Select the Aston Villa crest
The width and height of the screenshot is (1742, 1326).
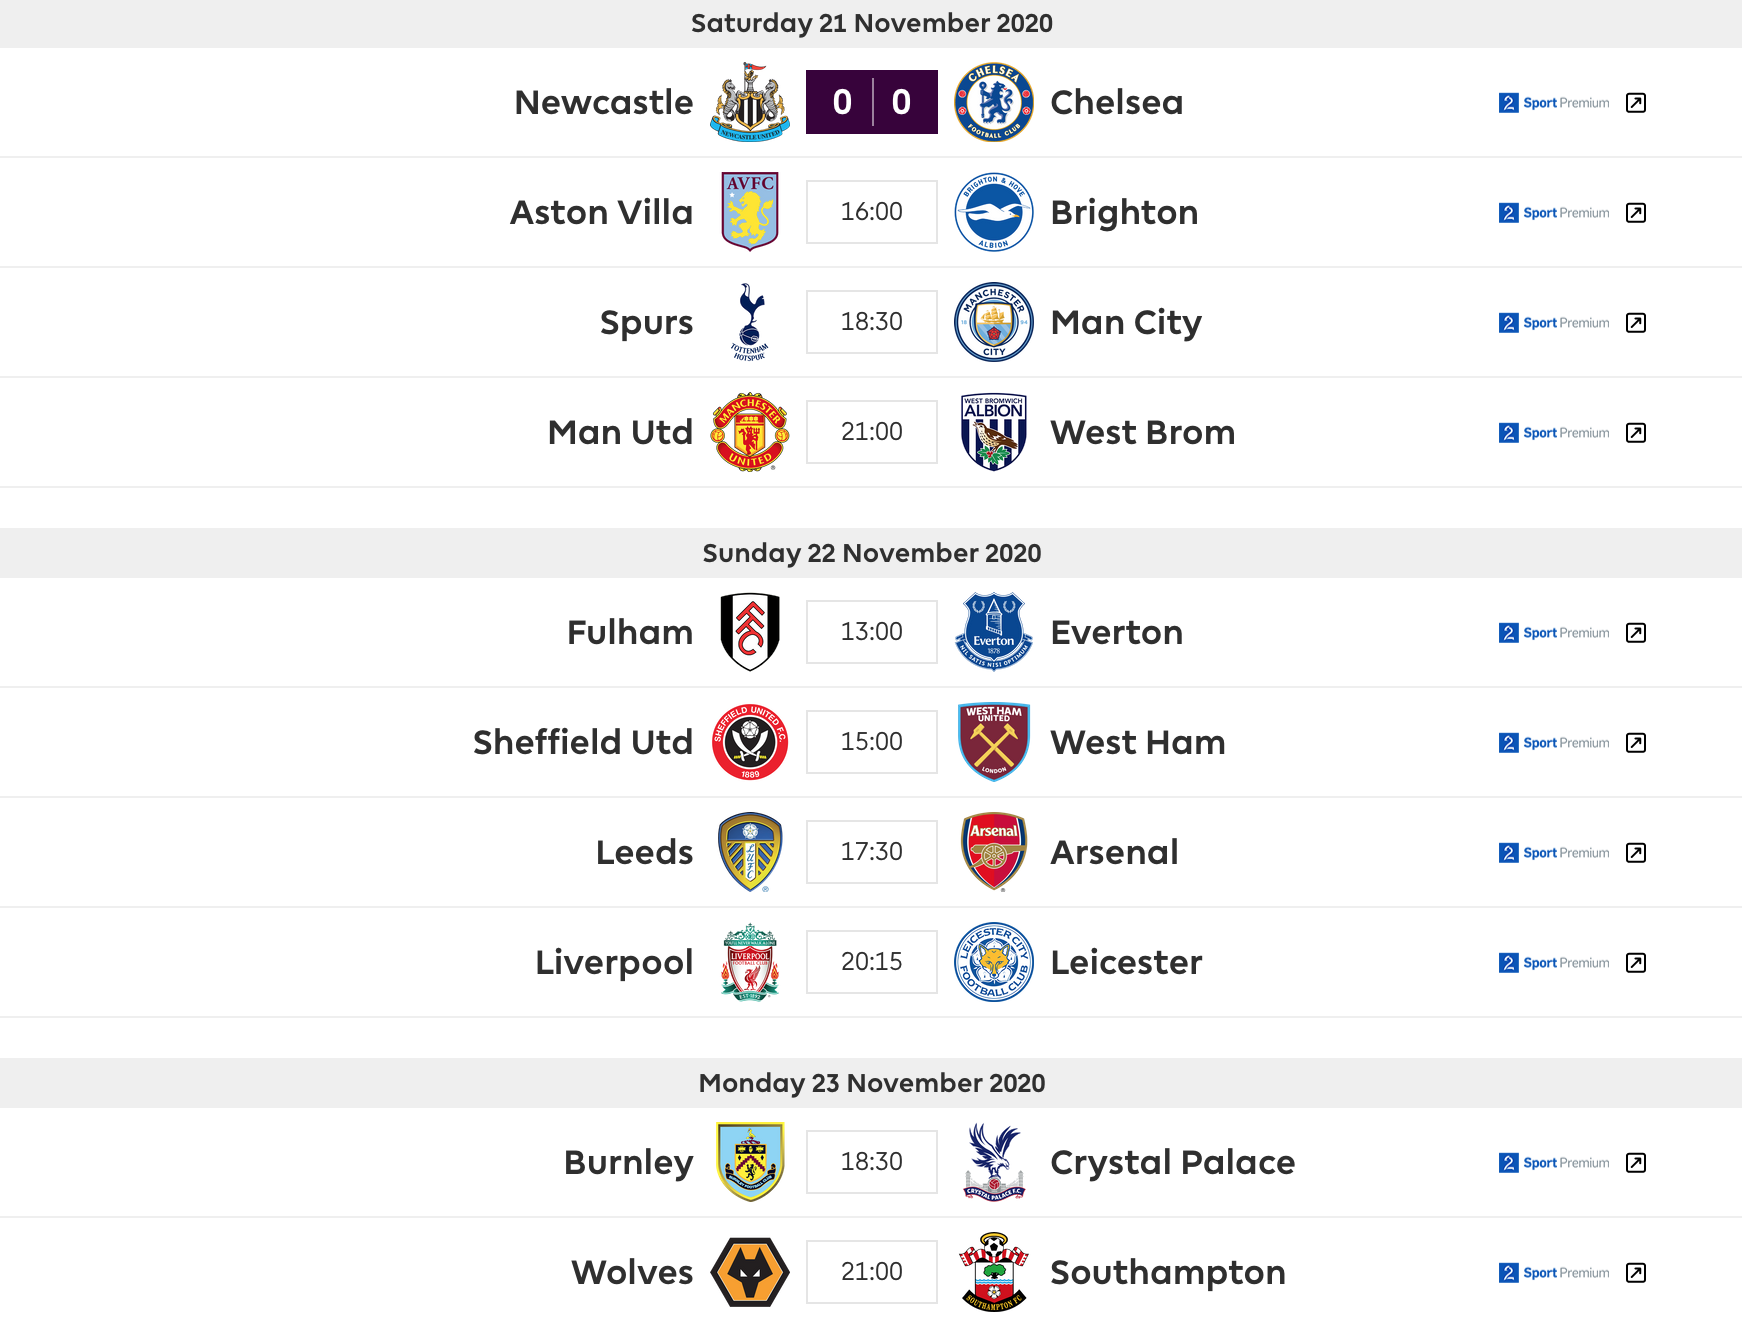point(750,212)
